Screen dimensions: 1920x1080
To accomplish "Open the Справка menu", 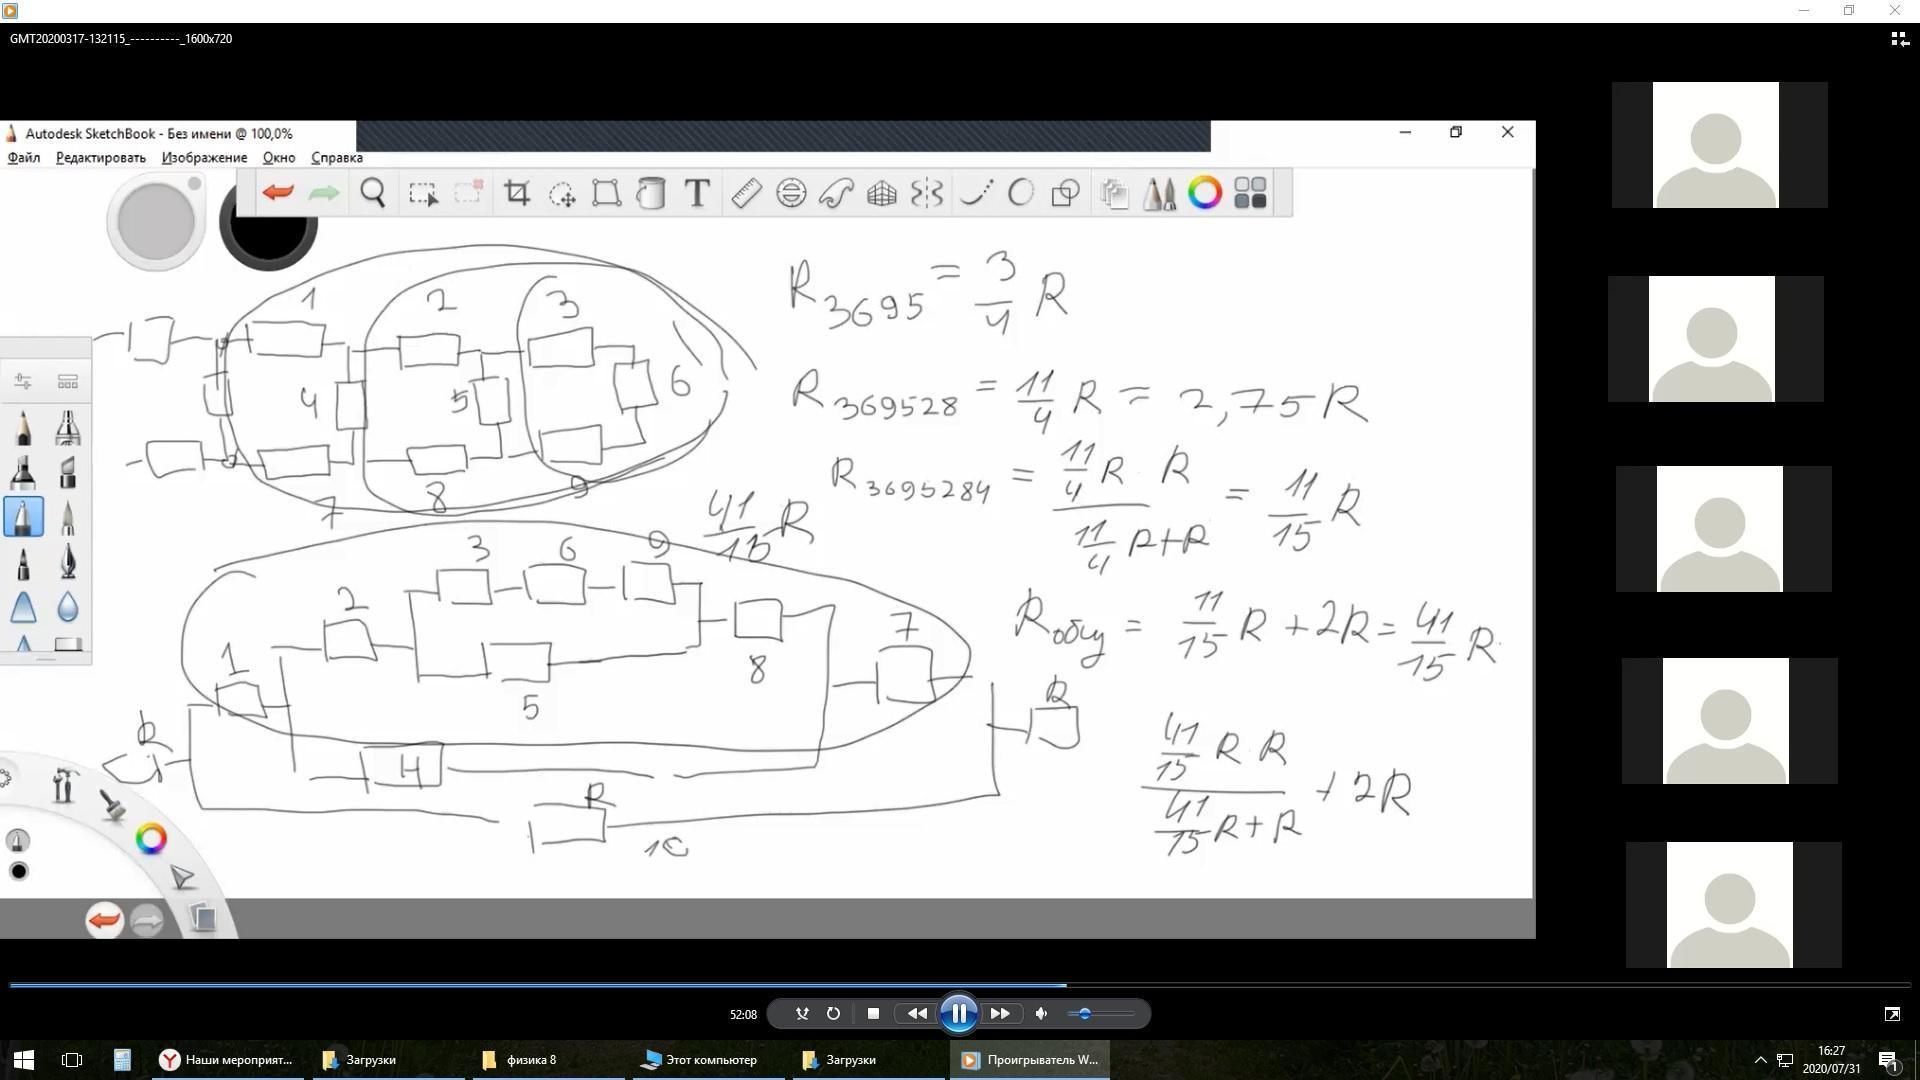I will pyautogui.click(x=337, y=158).
